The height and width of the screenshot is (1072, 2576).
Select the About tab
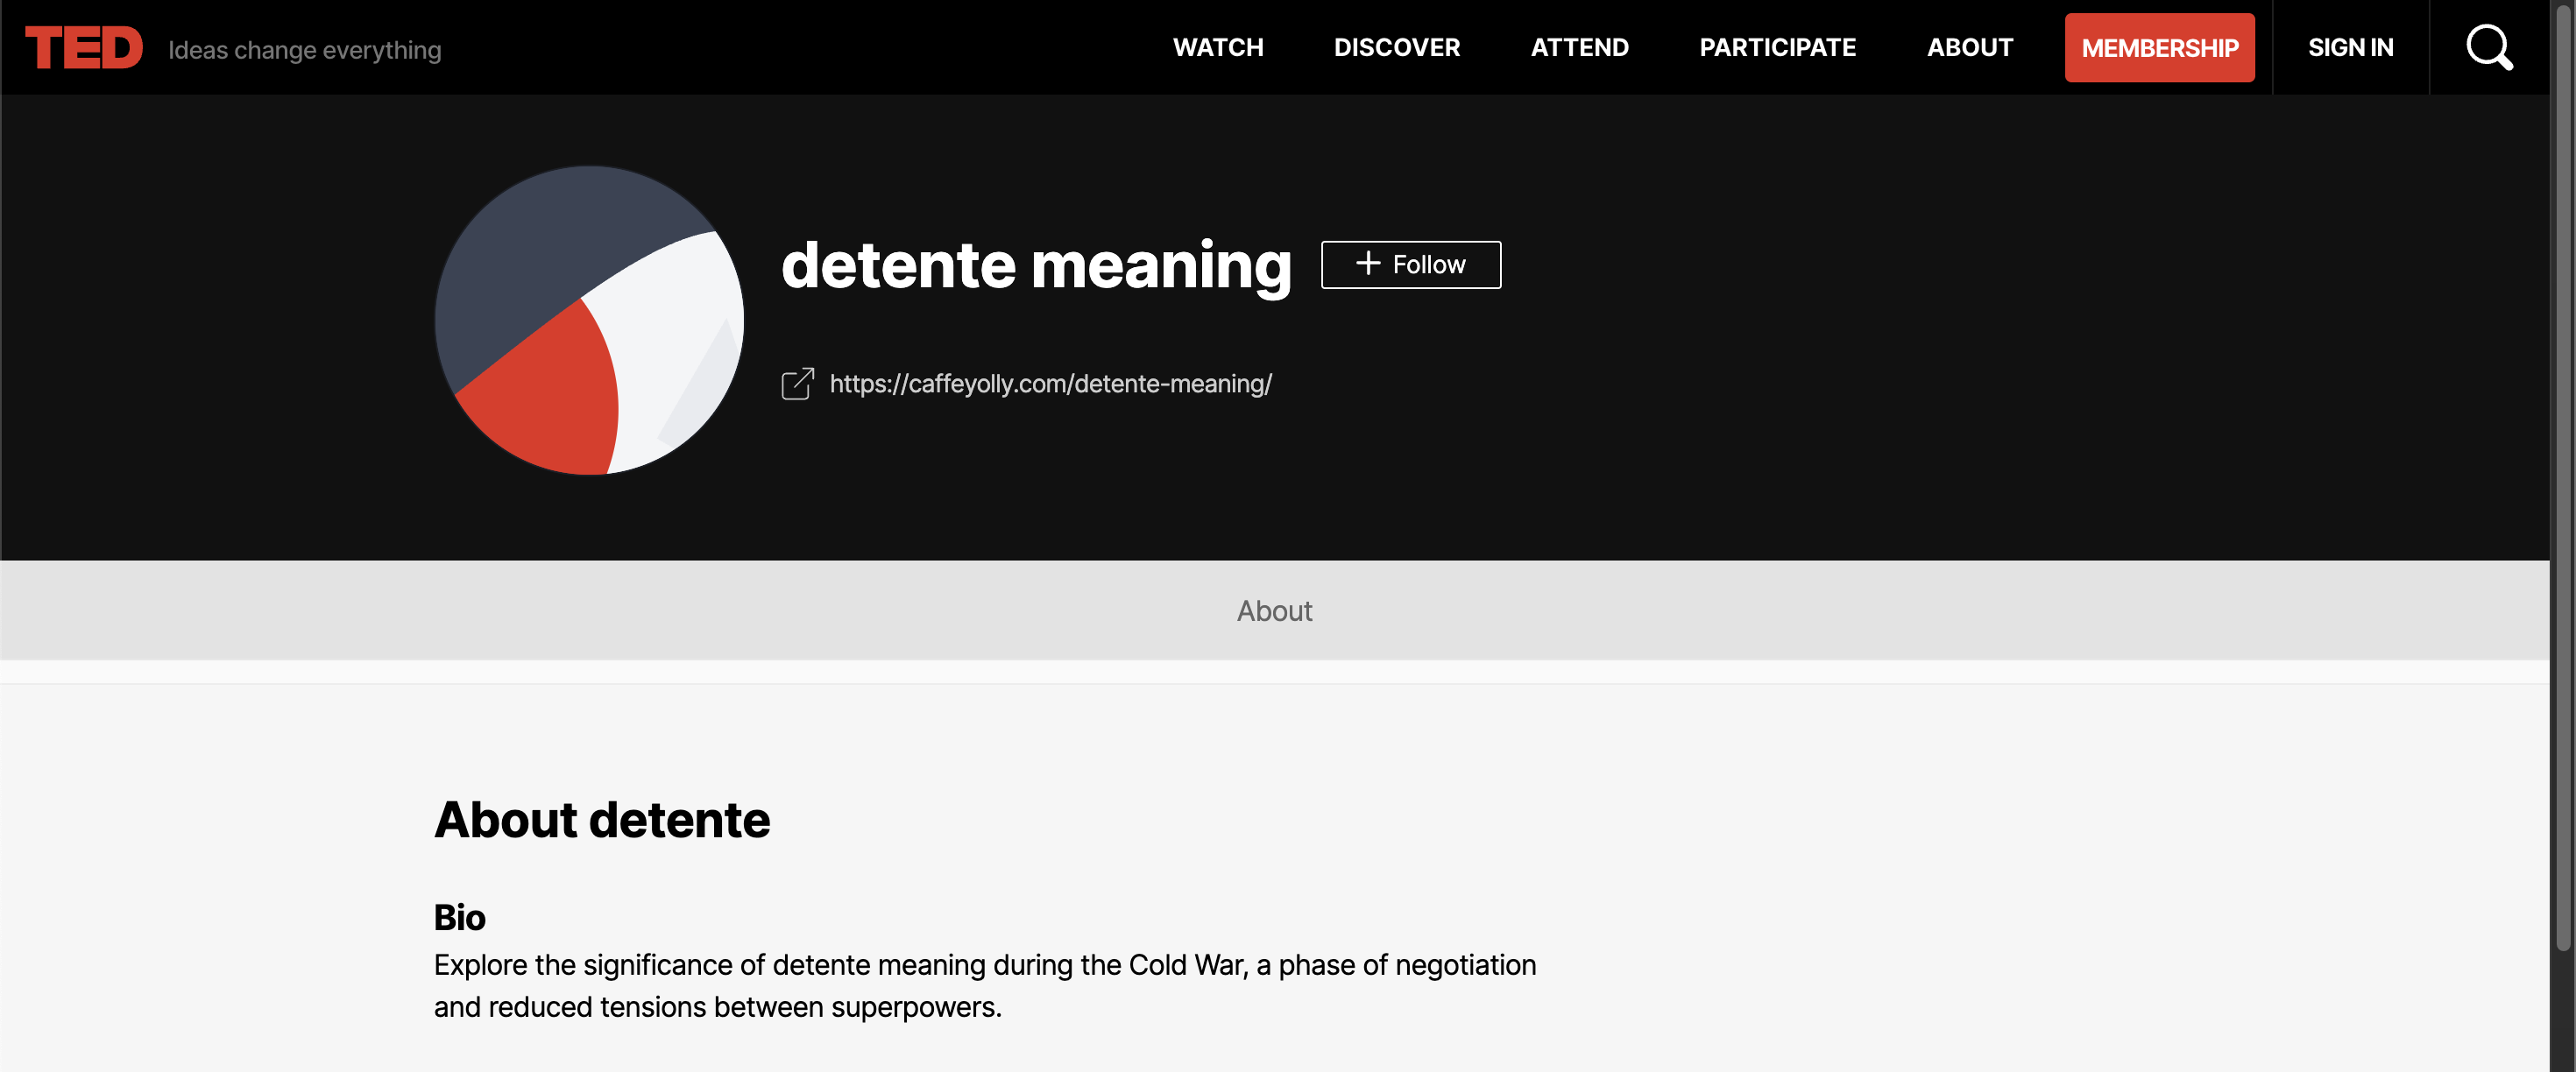click(x=1274, y=611)
